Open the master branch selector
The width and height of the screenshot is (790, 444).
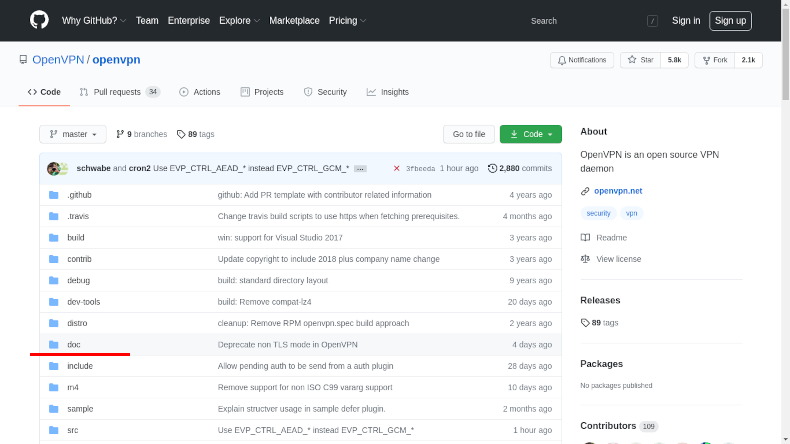point(73,134)
